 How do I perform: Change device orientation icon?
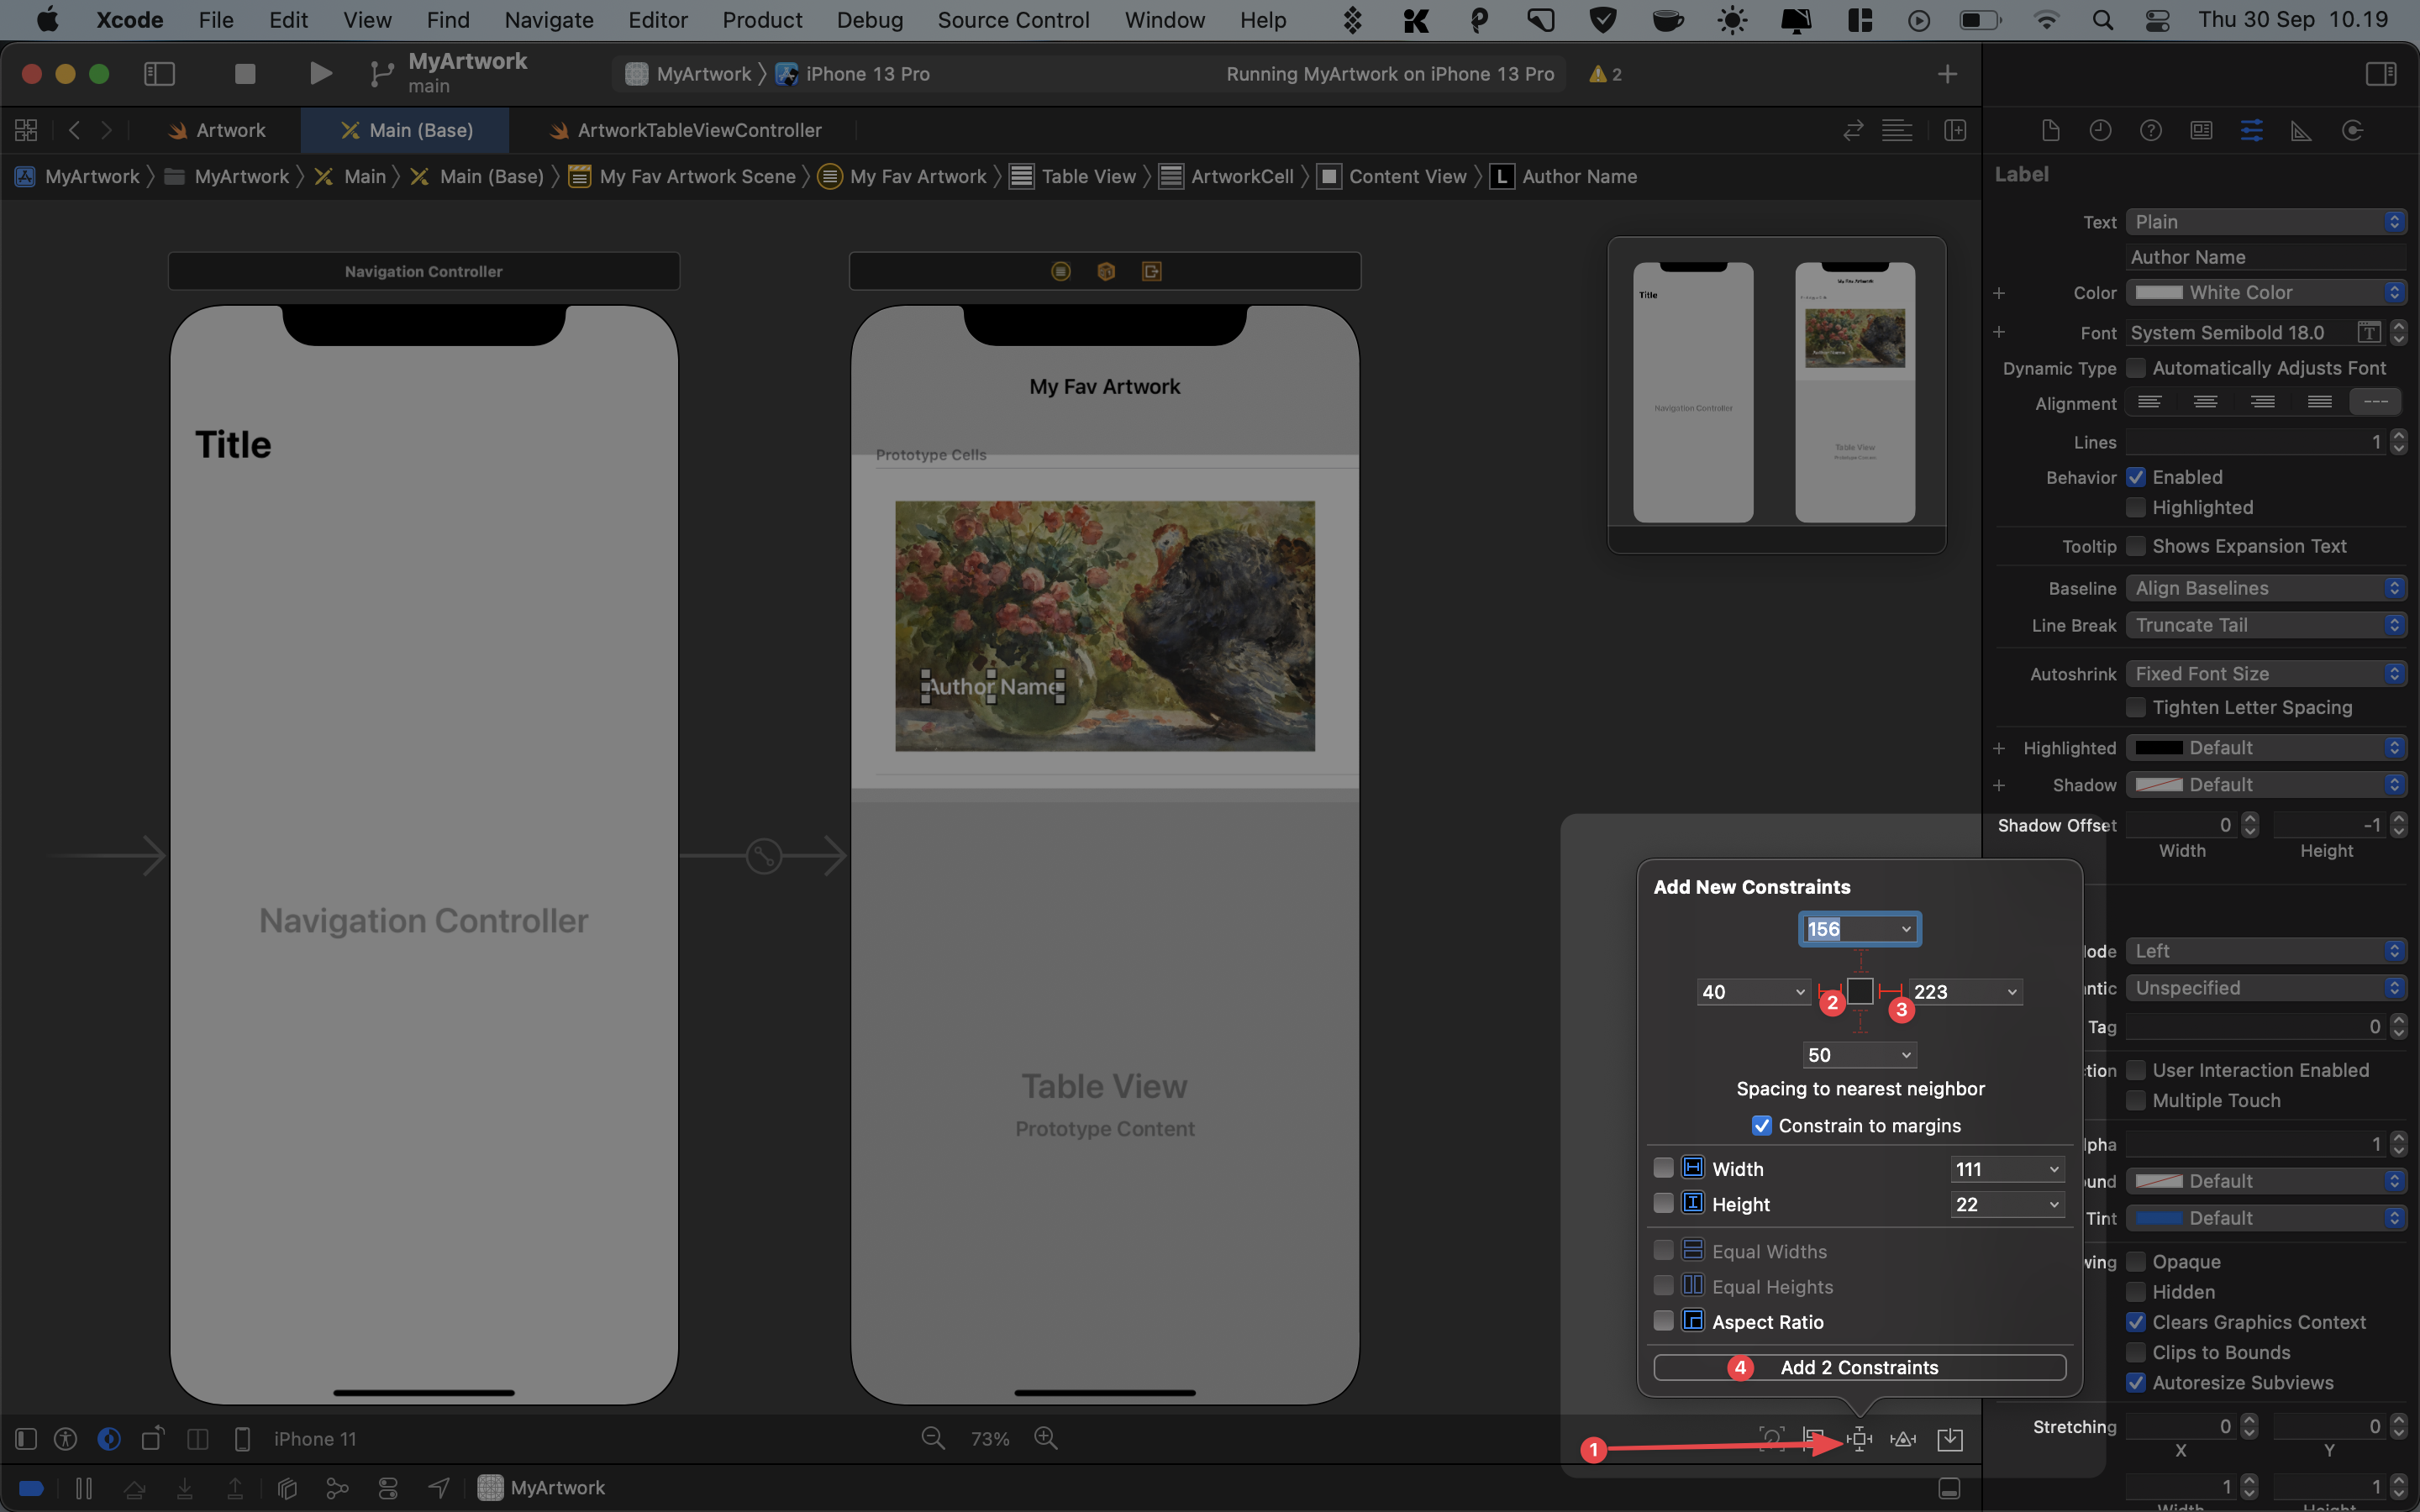coord(153,1438)
